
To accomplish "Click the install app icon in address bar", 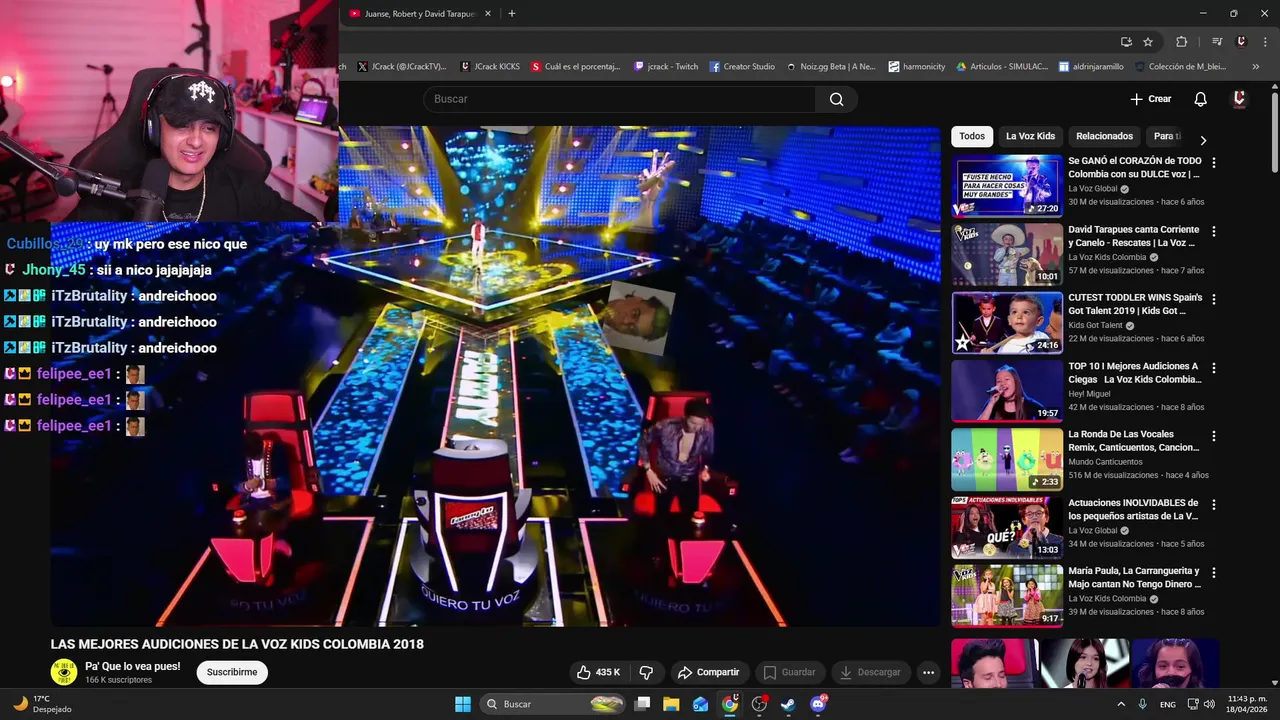I will point(1126,42).
